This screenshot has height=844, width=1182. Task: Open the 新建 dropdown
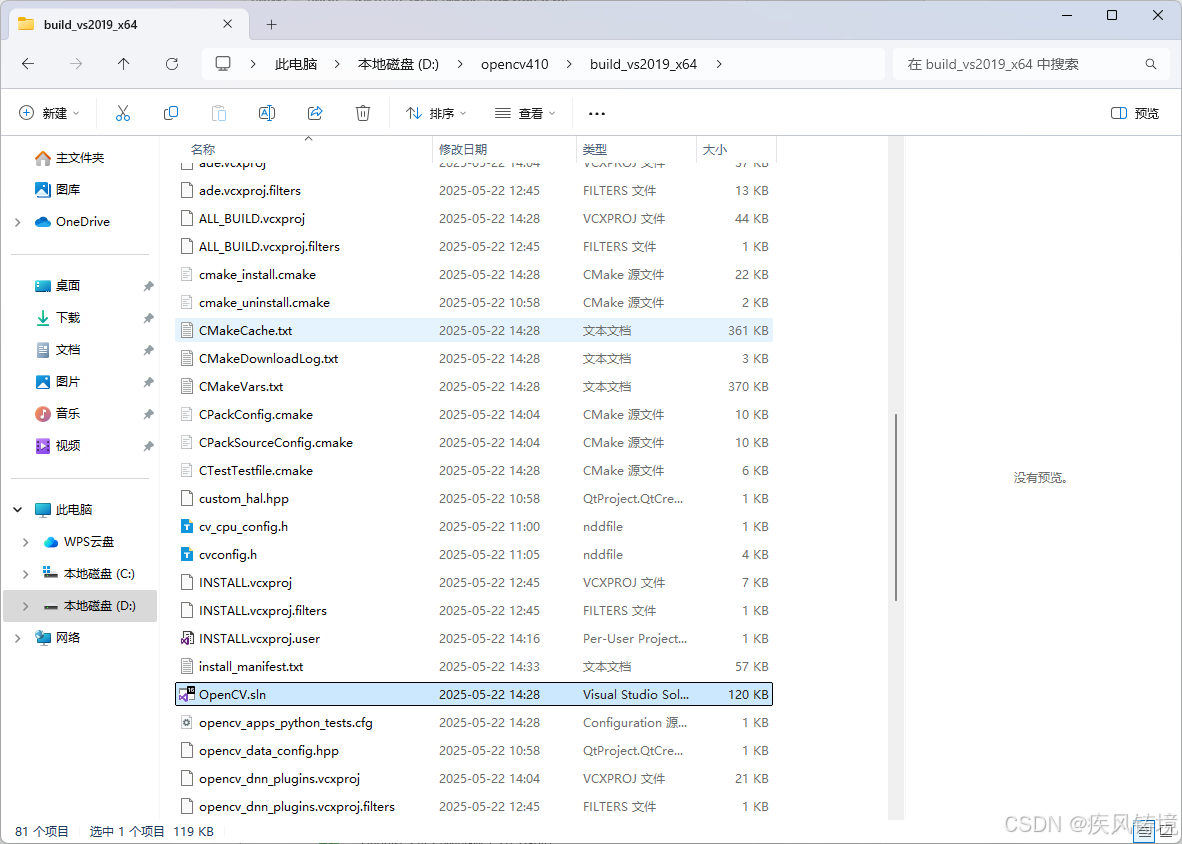click(49, 113)
